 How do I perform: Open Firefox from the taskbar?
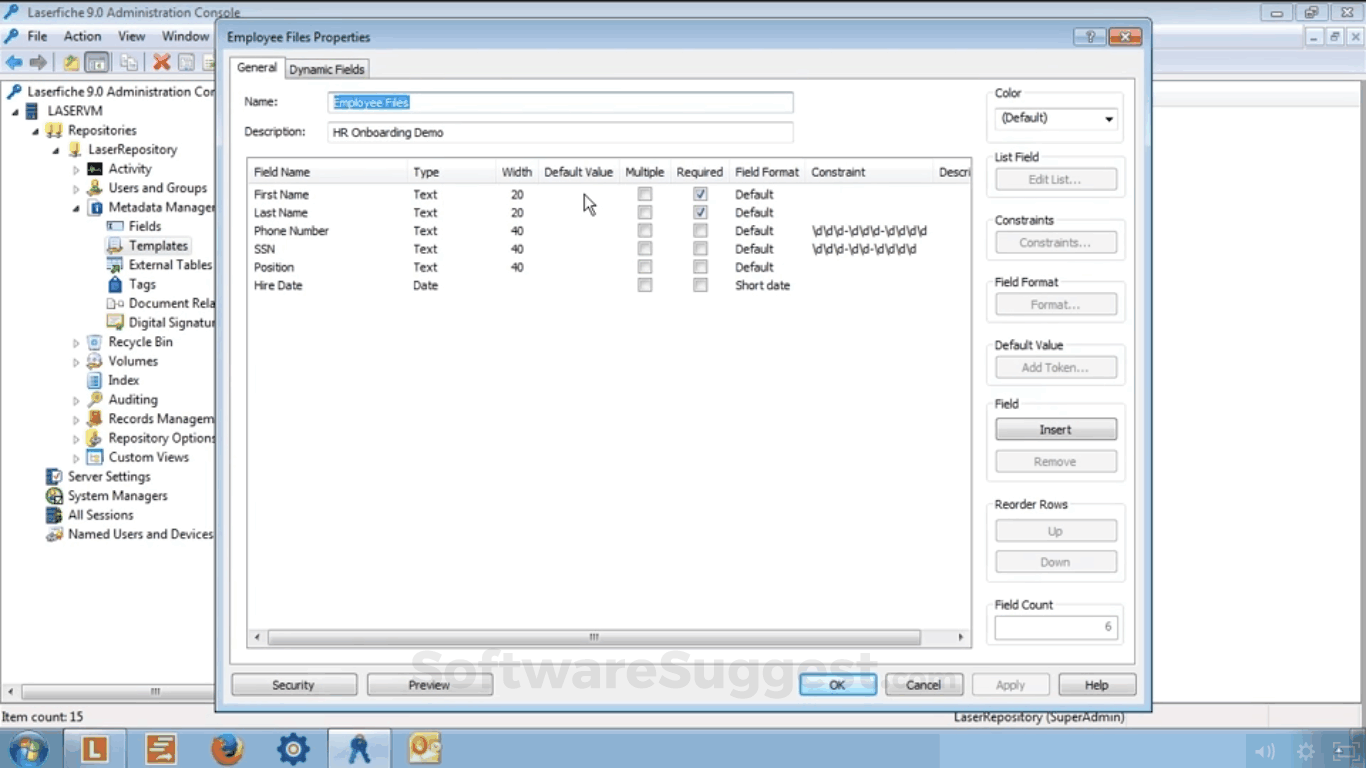[x=227, y=748]
